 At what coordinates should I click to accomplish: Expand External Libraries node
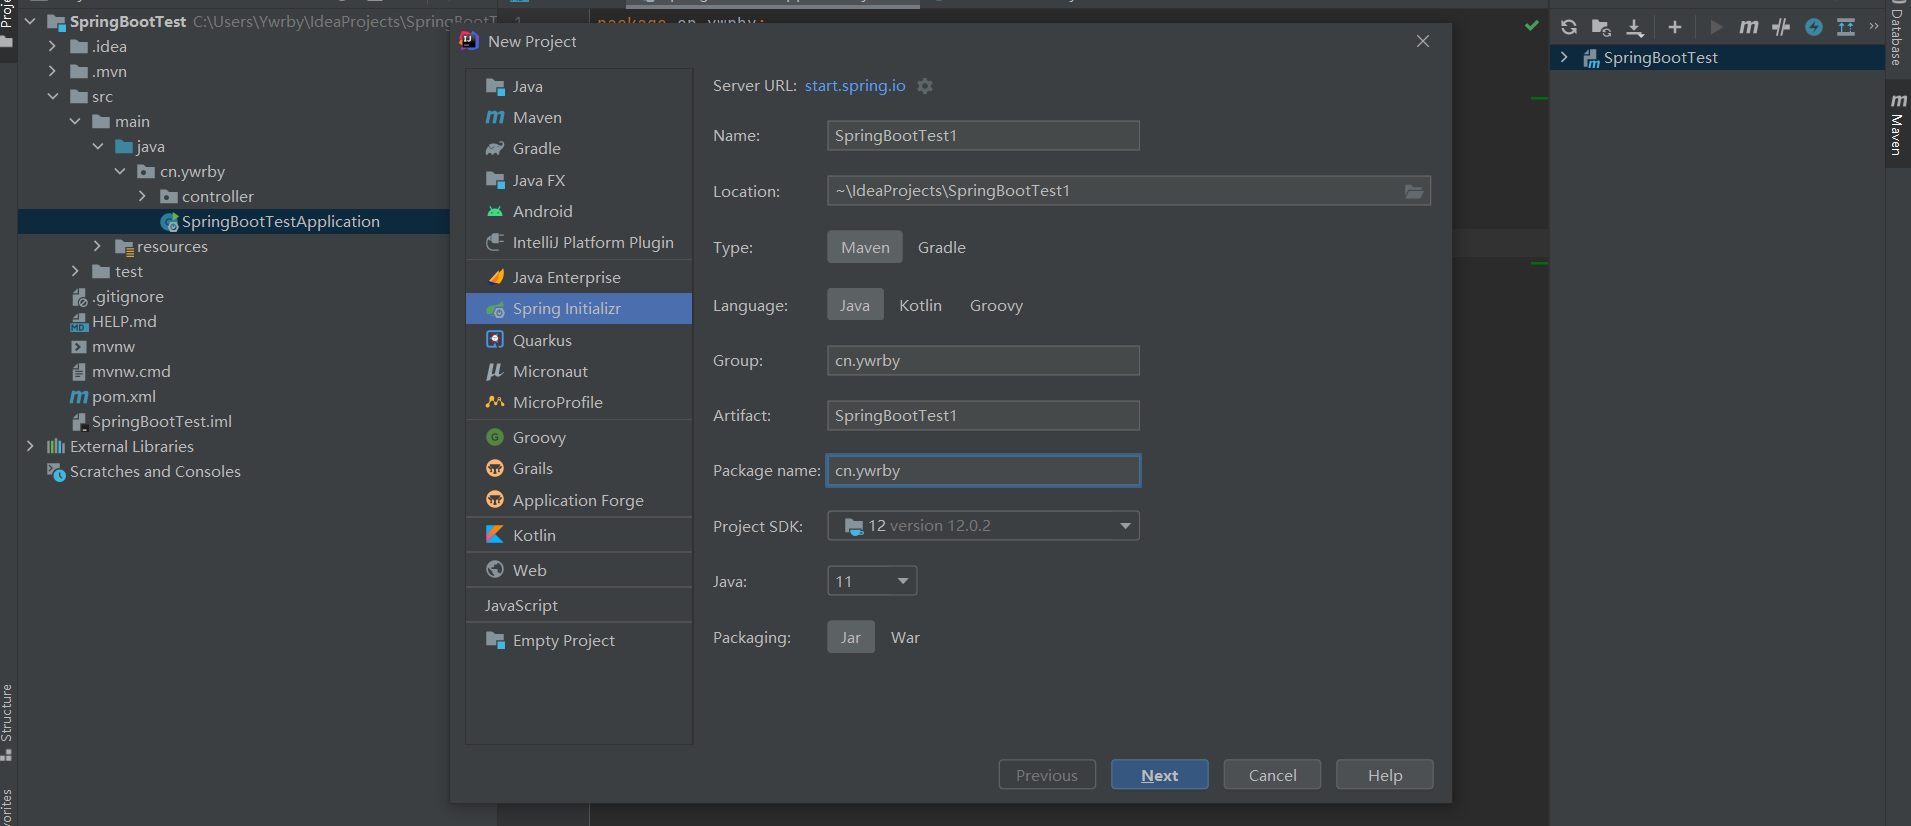30,446
